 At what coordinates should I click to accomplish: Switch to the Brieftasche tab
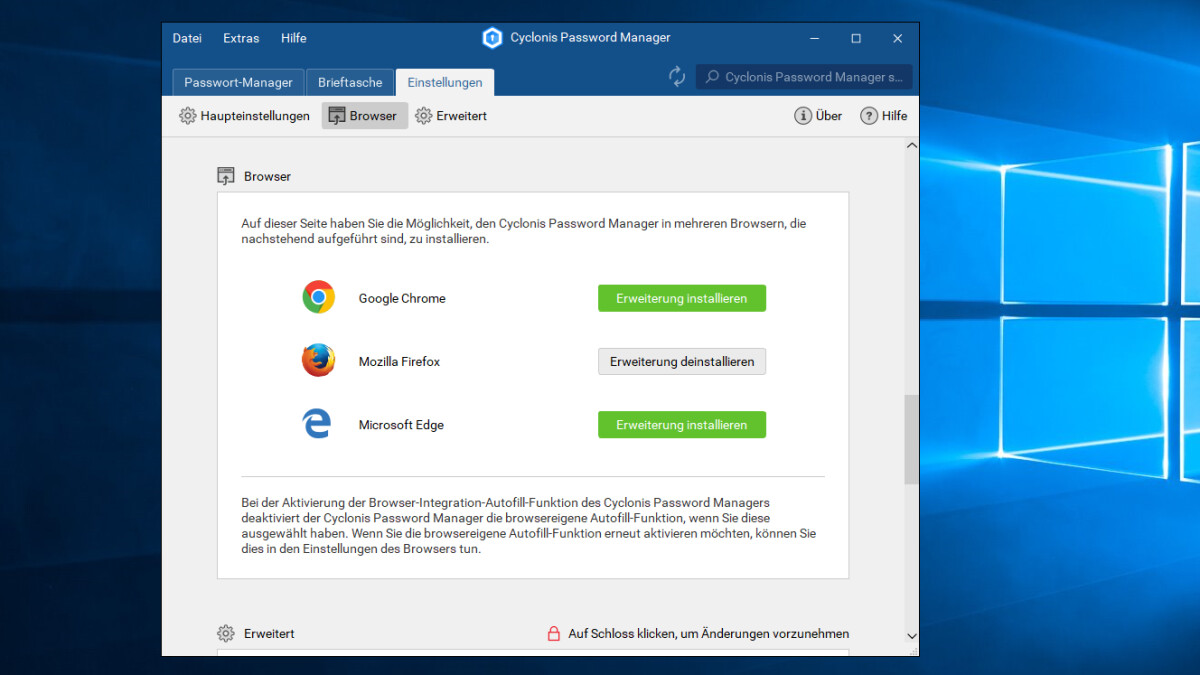(x=350, y=82)
